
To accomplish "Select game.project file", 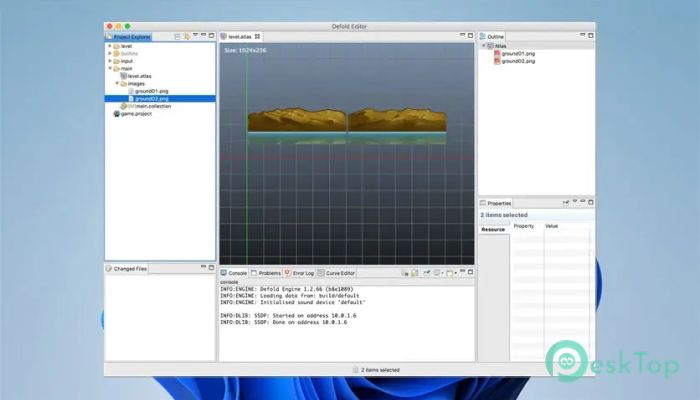I will click(x=136, y=114).
